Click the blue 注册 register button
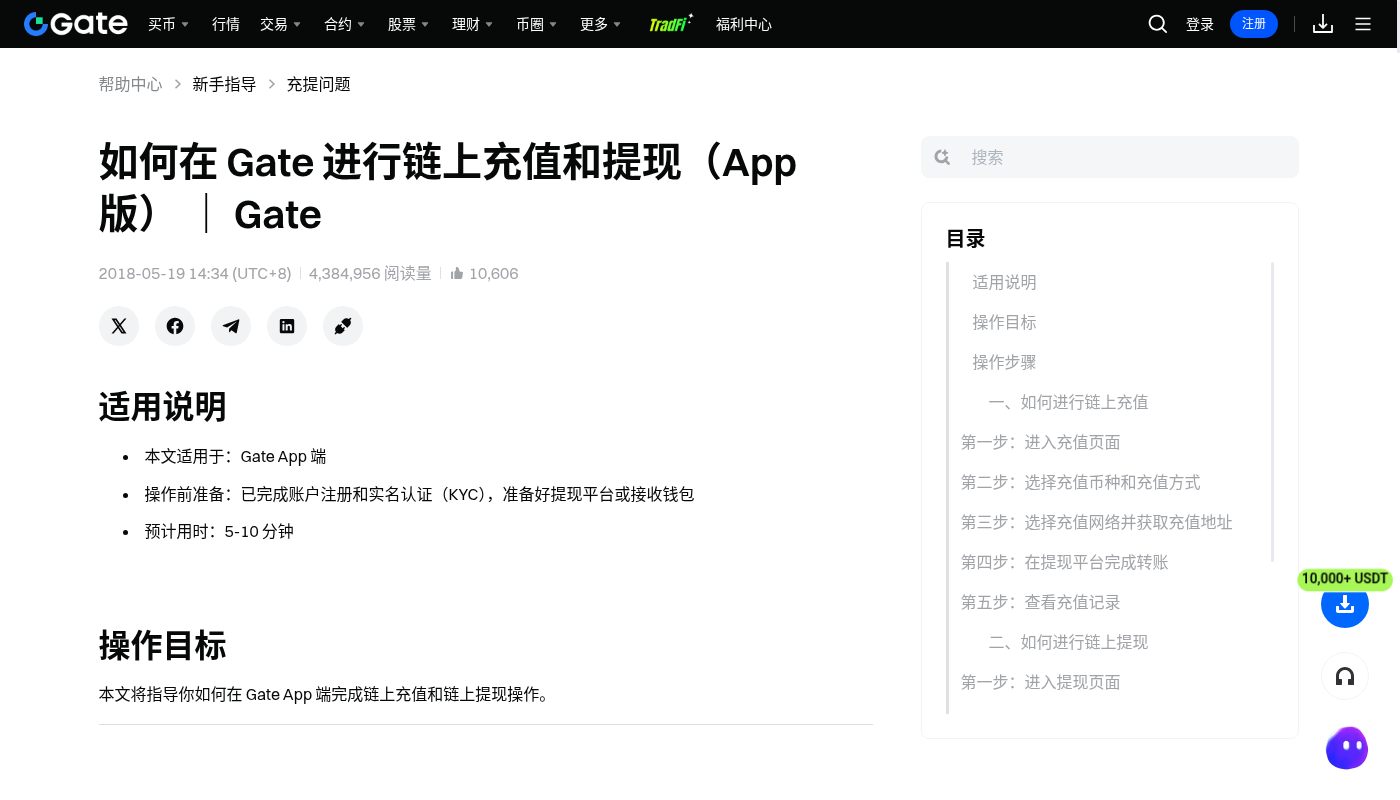Viewport: 1400px width, 800px height. click(x=1254, y=24)
